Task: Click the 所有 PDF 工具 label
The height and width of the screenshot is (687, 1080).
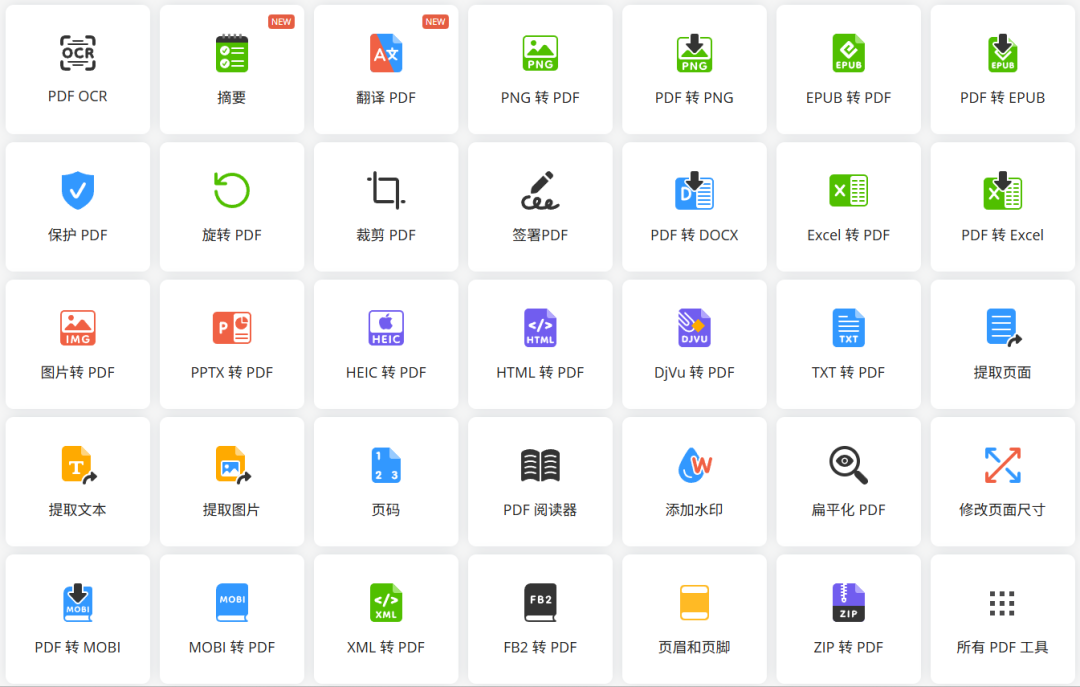Action: pos(1002,647)
